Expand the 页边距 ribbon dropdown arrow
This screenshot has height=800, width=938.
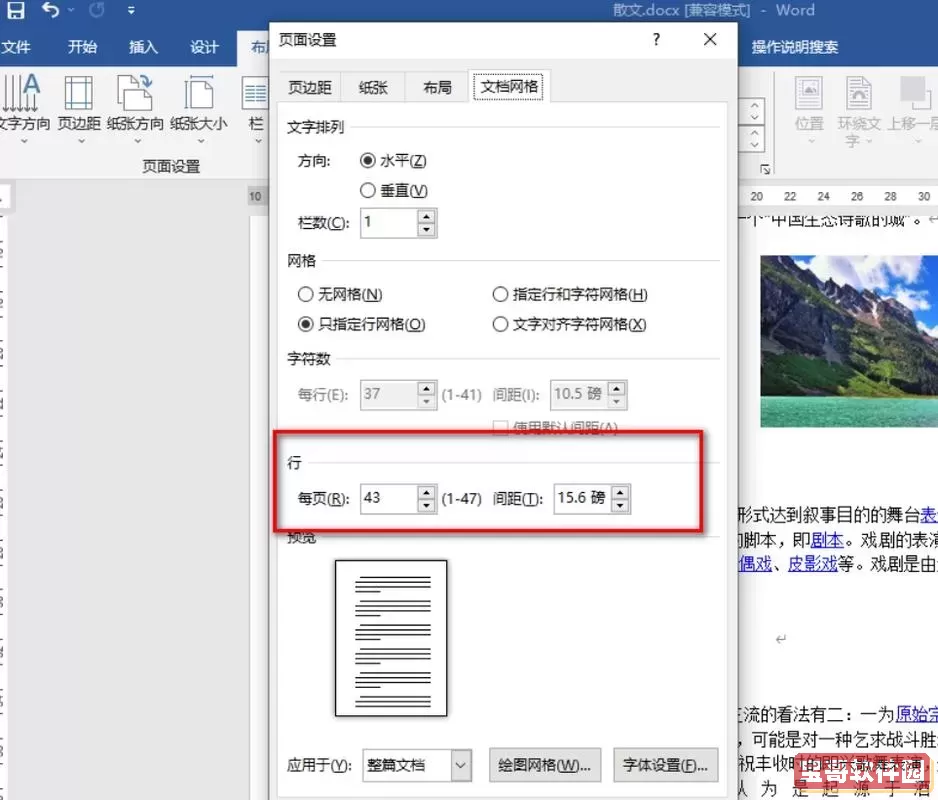(x=81, y=141)
